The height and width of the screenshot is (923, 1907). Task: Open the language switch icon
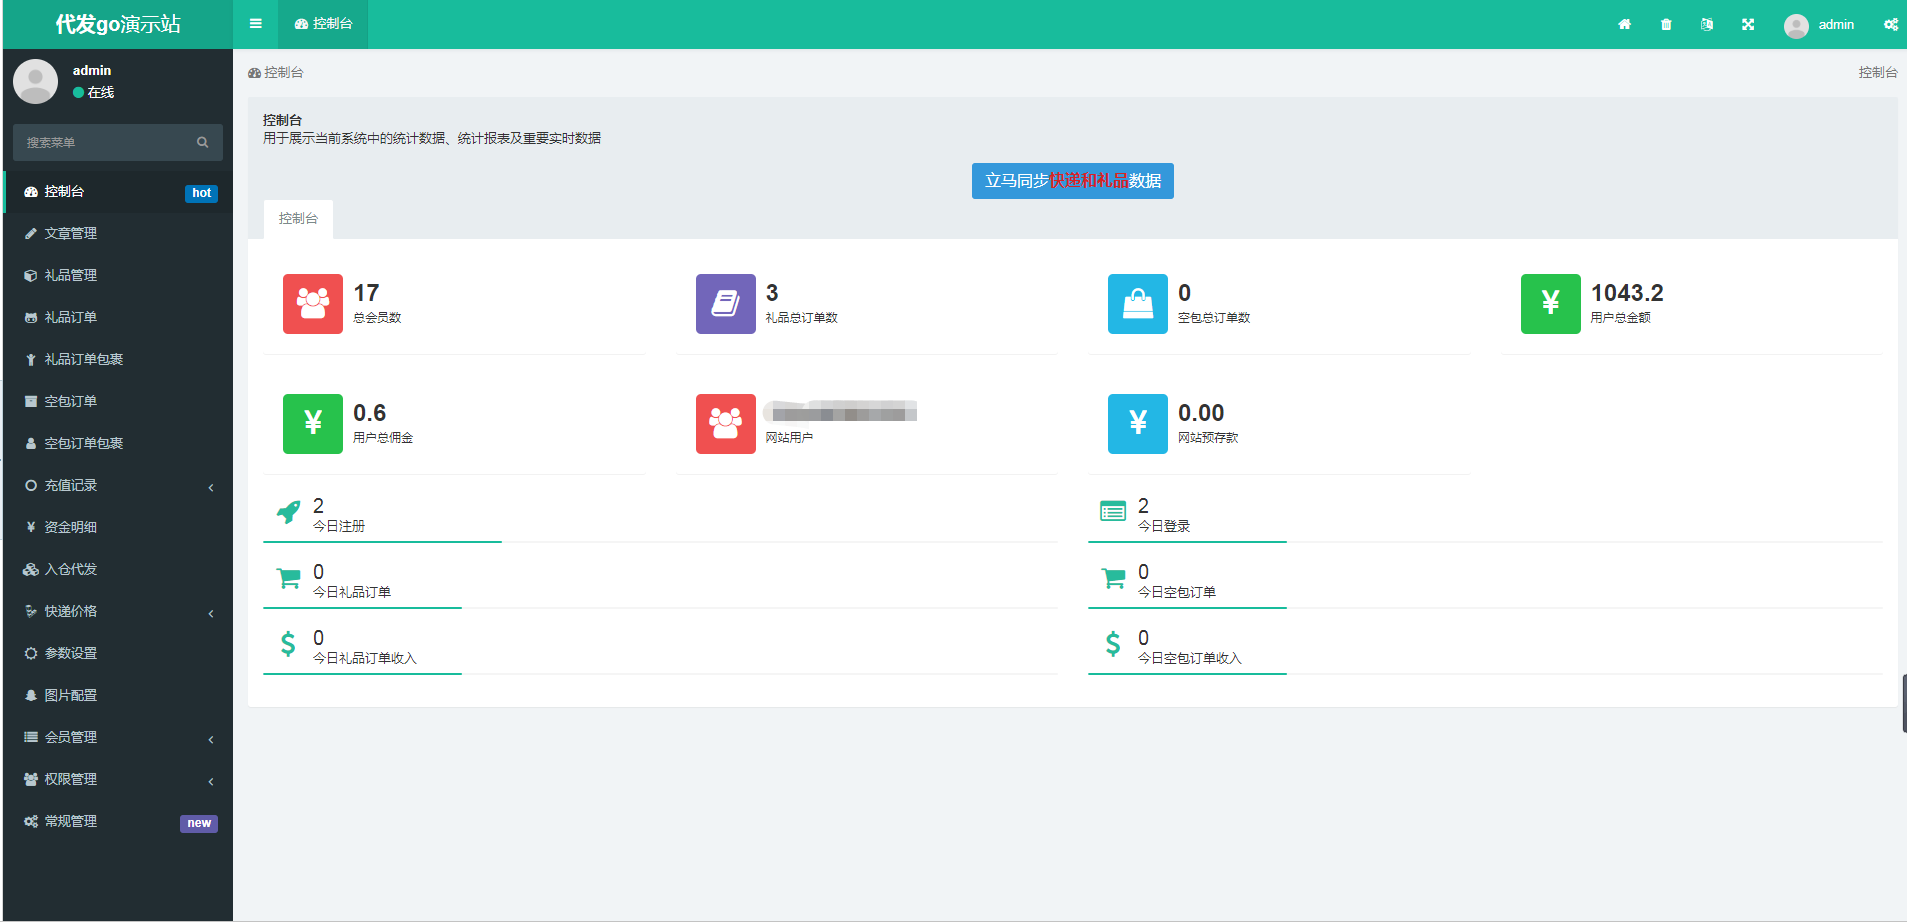(1707, 24)
